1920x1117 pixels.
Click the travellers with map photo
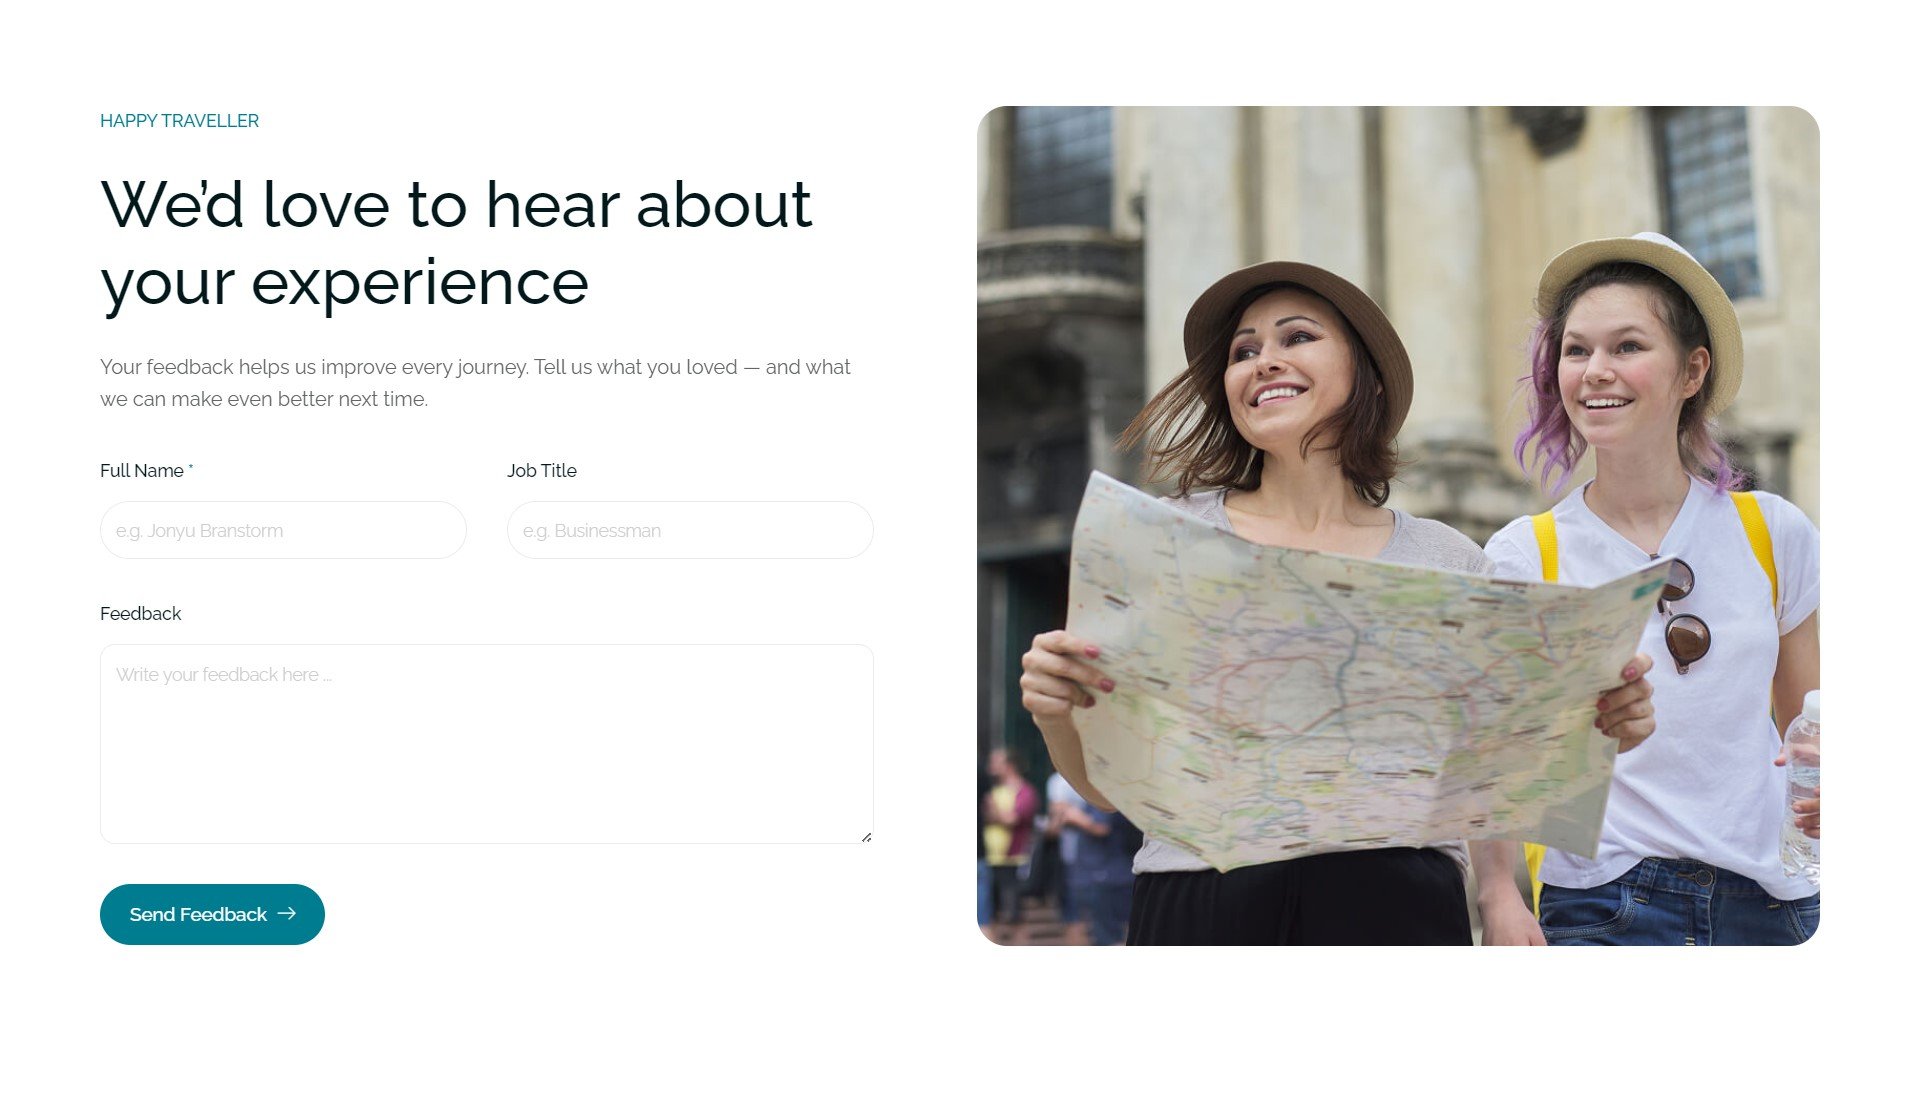click(1398, 526)
